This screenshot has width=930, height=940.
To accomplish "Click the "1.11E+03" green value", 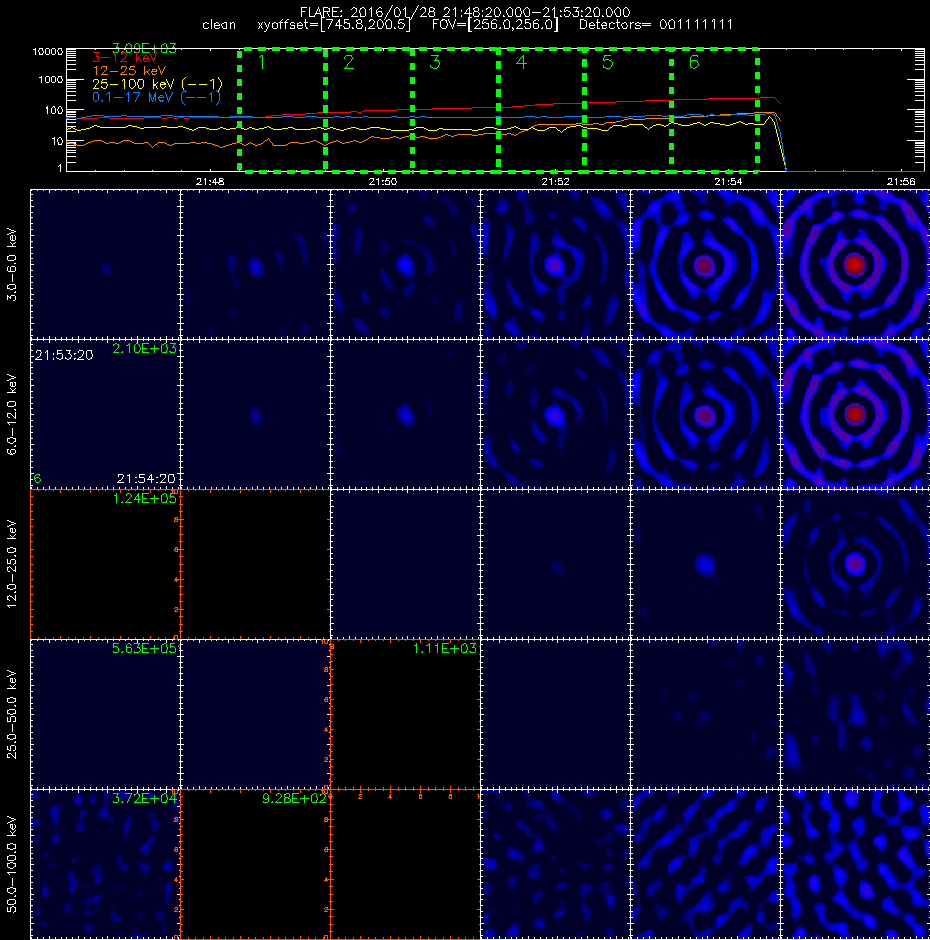I will [x=445, y=648].
